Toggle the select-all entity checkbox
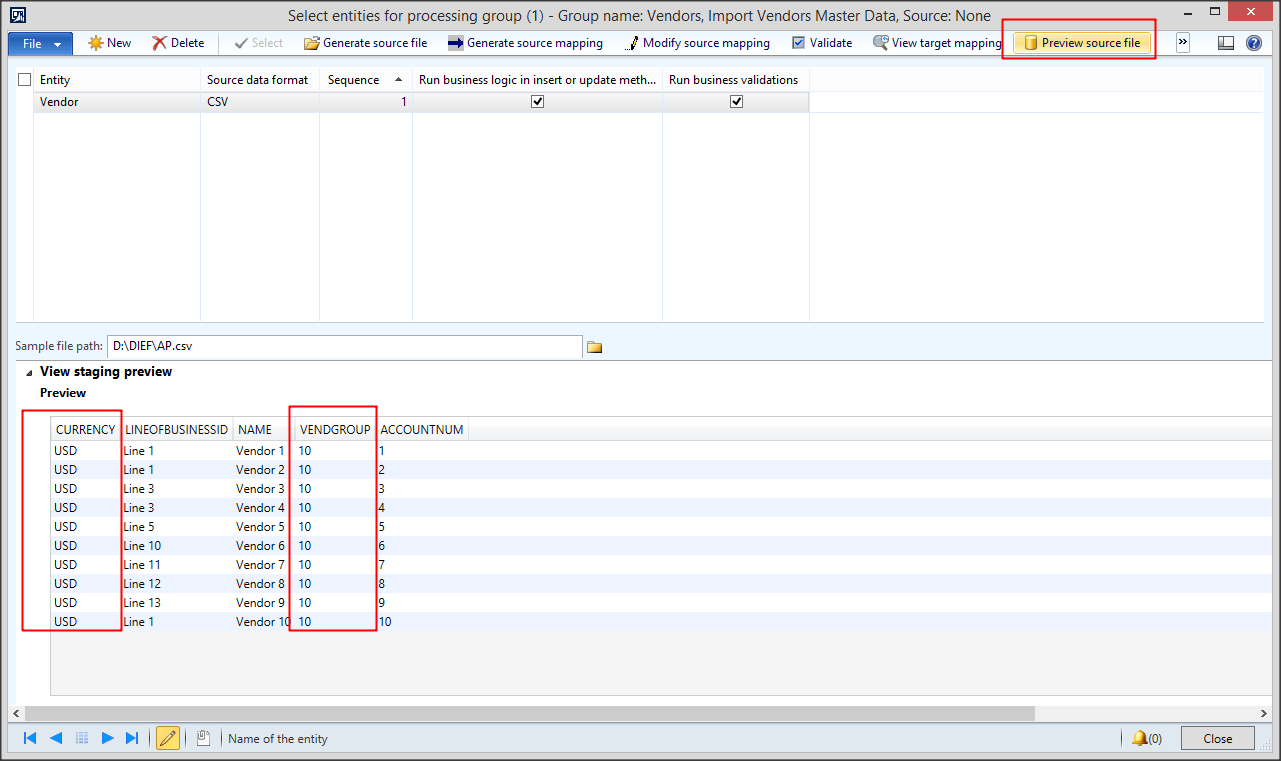The height and width of the screenshot is (761, 1281). click(24, 79)
